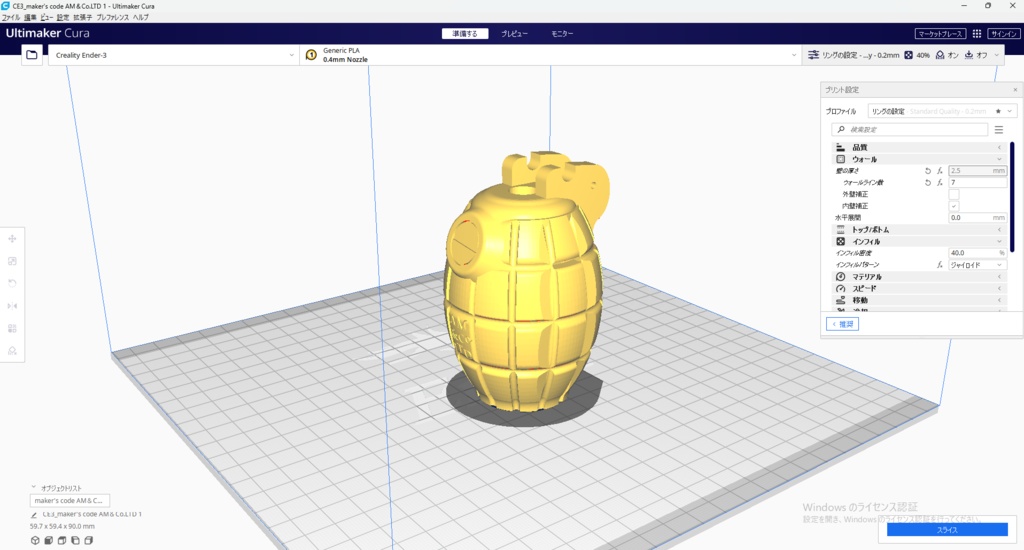The image size is (1024, 550).
Task: Switch to the プレビュー stage tab
Action: [515, 34]
